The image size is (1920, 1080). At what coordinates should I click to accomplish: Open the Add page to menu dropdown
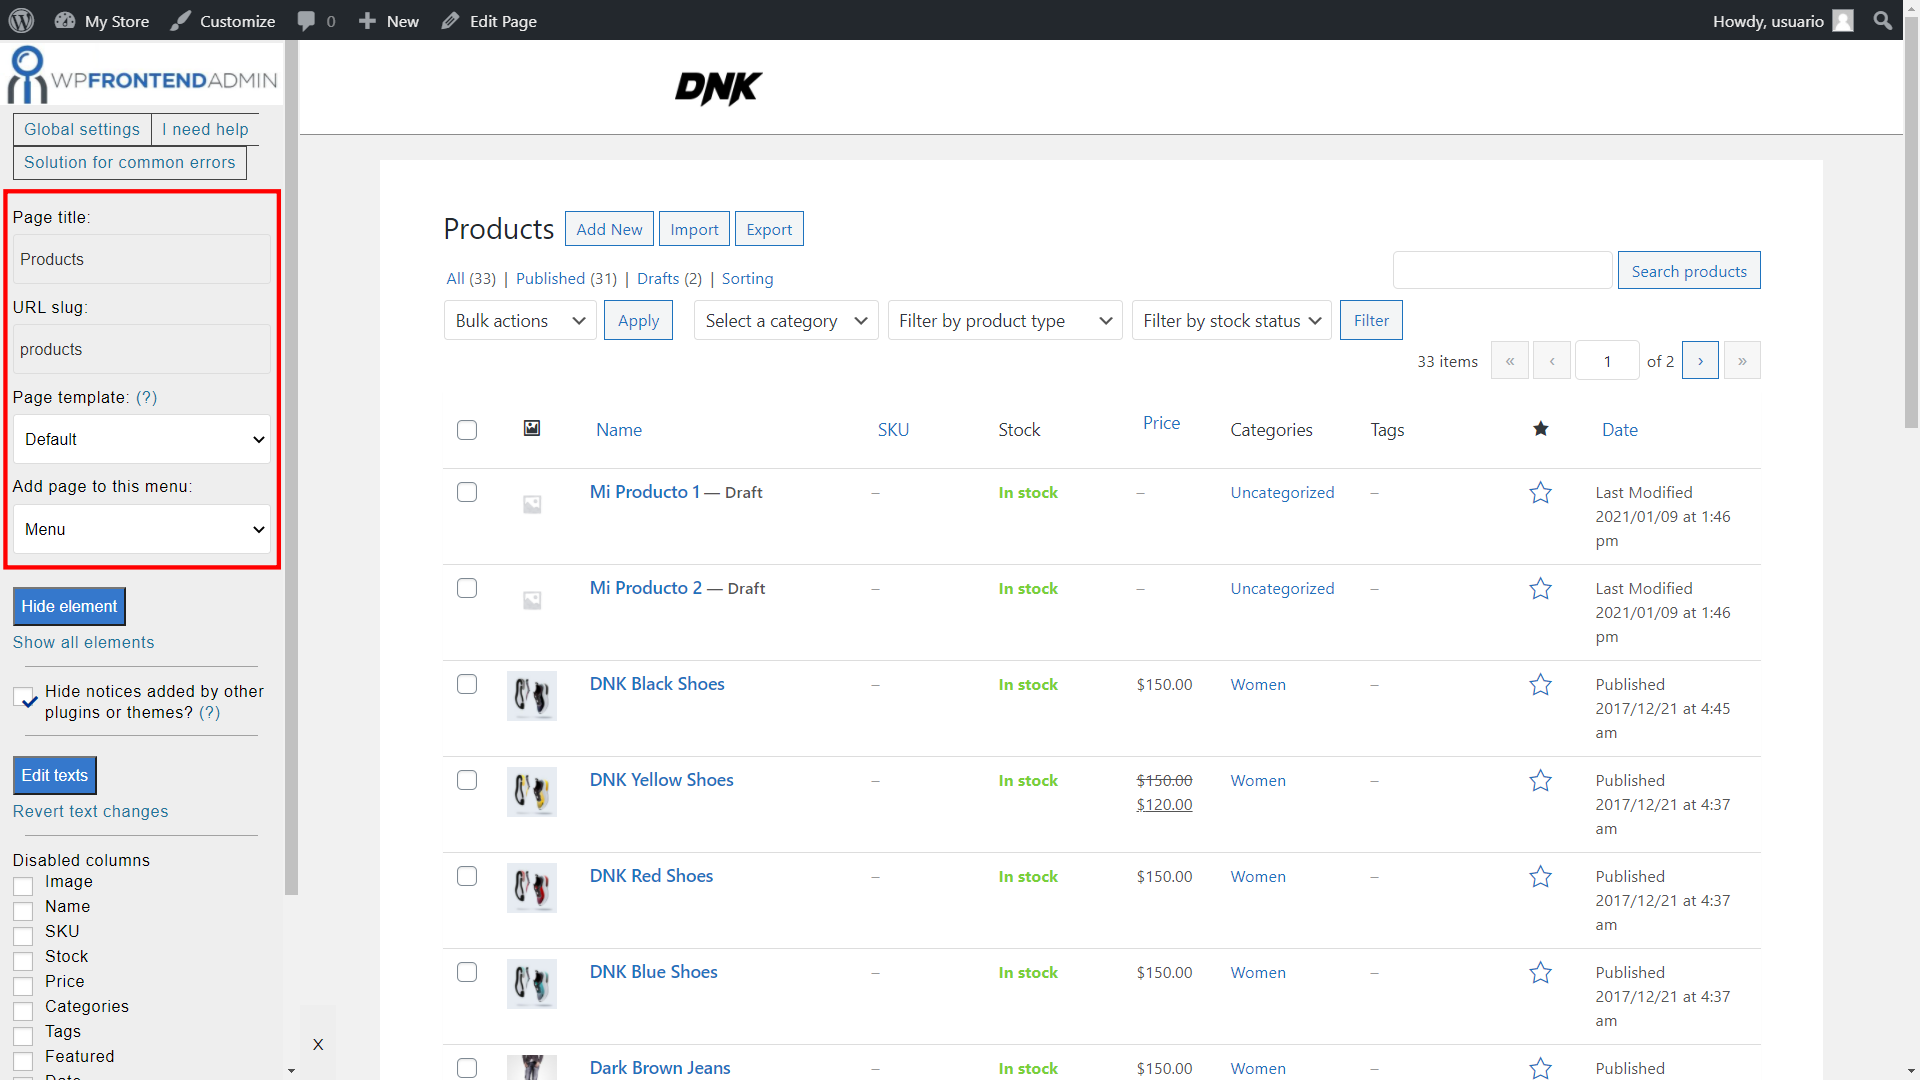(141, 529)
